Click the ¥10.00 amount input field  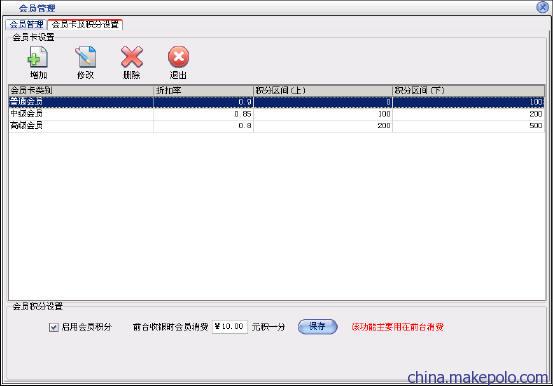230,327
